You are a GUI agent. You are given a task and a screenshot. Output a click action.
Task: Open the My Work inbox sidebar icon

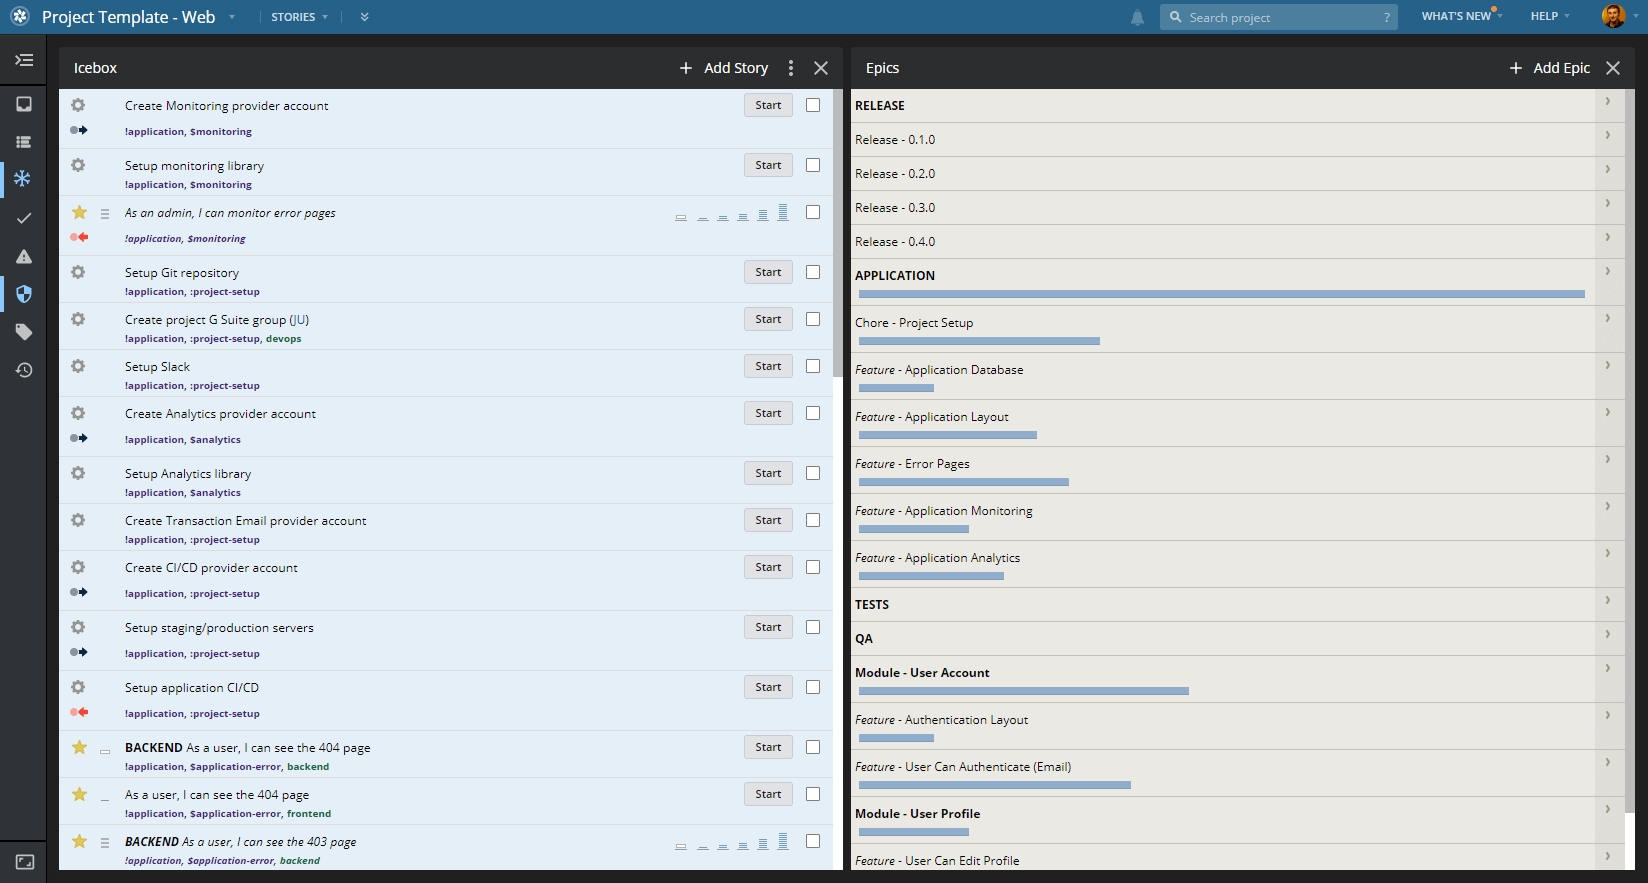[x=24, y=104]
